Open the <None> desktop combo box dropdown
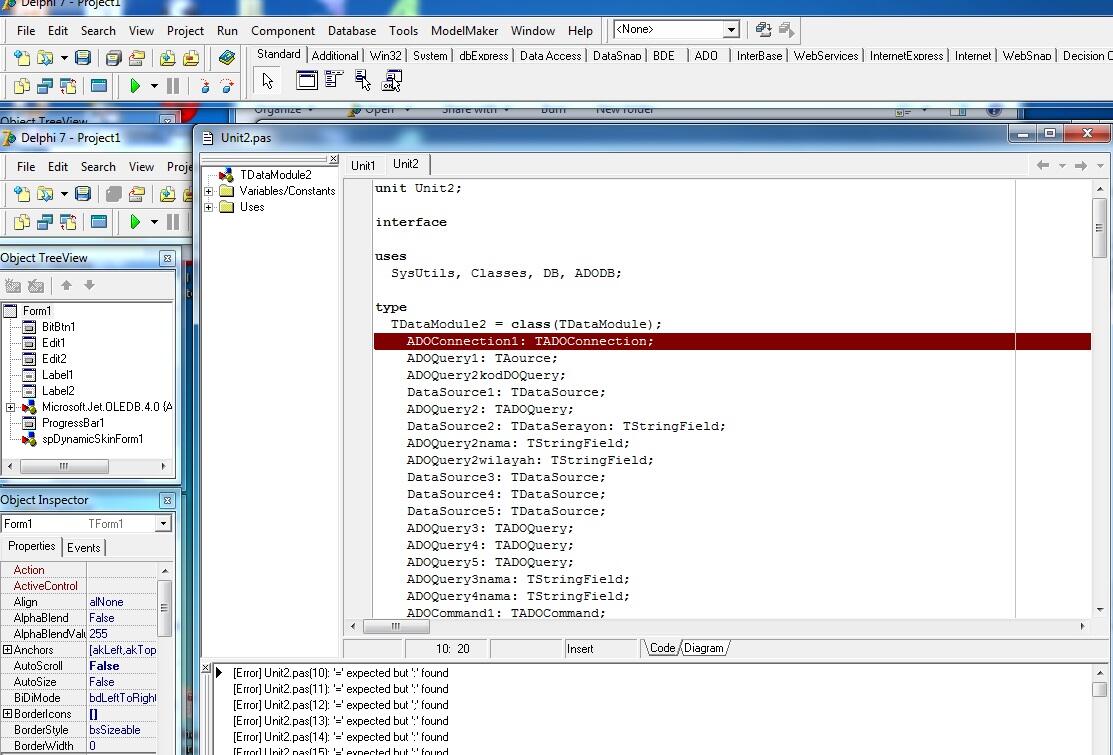The height and width of the screenshot is (755, 1113). (x=731, y=30)
